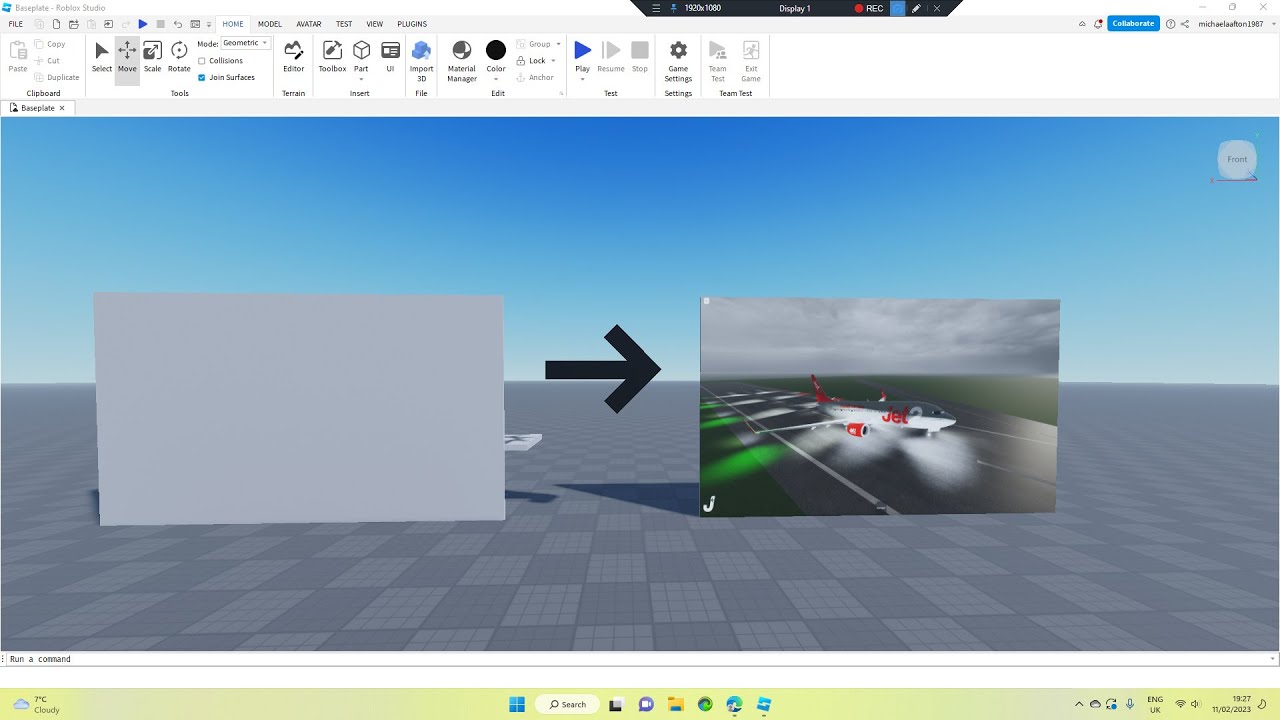The image size is (1280, 720).
Task: Click the Cut button
Action: pos(47,61)
